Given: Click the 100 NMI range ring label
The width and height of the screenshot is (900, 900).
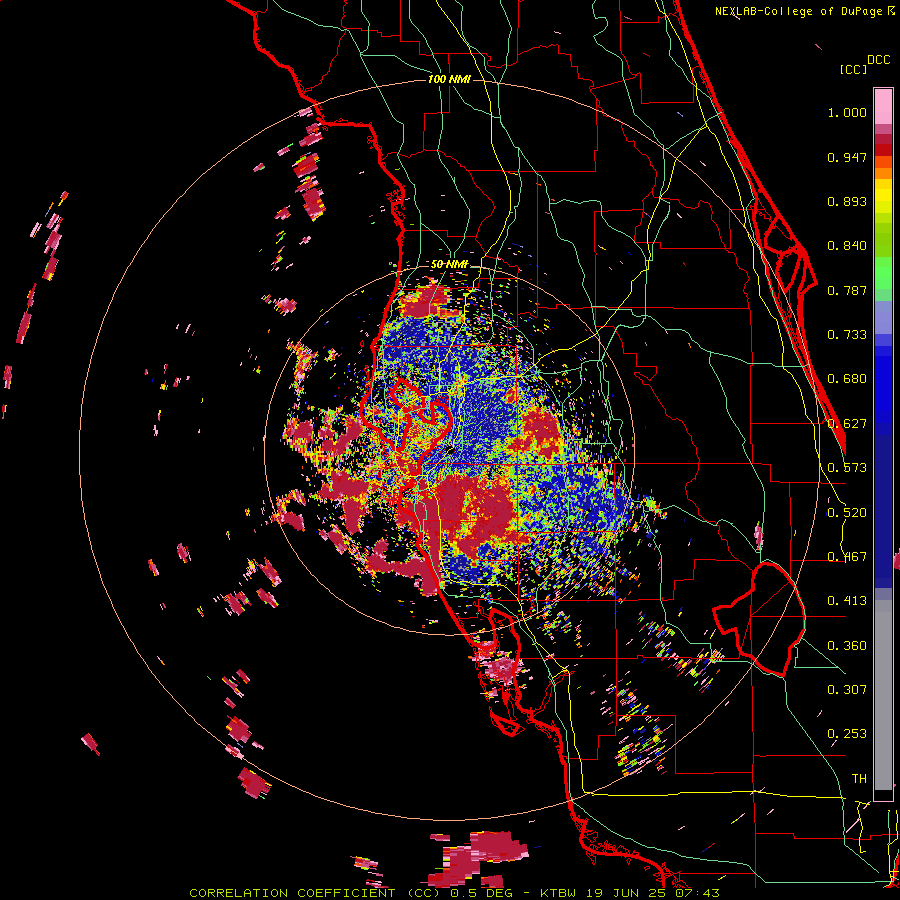Looking at the screenshot, I should [x=449, y=79].
